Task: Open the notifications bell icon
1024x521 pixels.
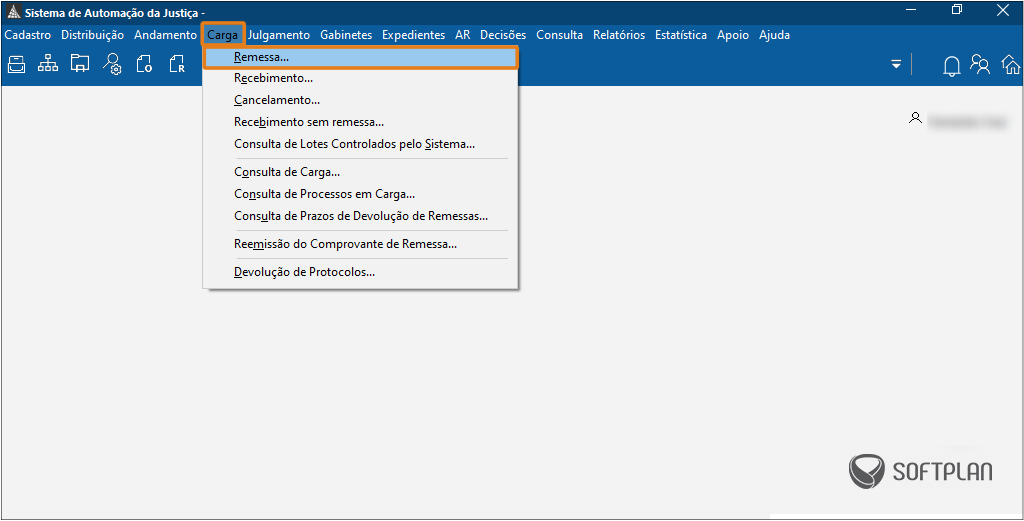Action: [952, 66]
